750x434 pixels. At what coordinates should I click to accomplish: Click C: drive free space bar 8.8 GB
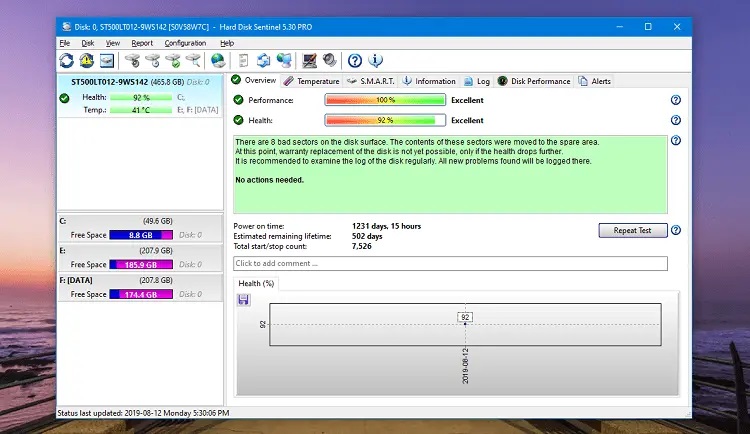(x=141, y=235)
